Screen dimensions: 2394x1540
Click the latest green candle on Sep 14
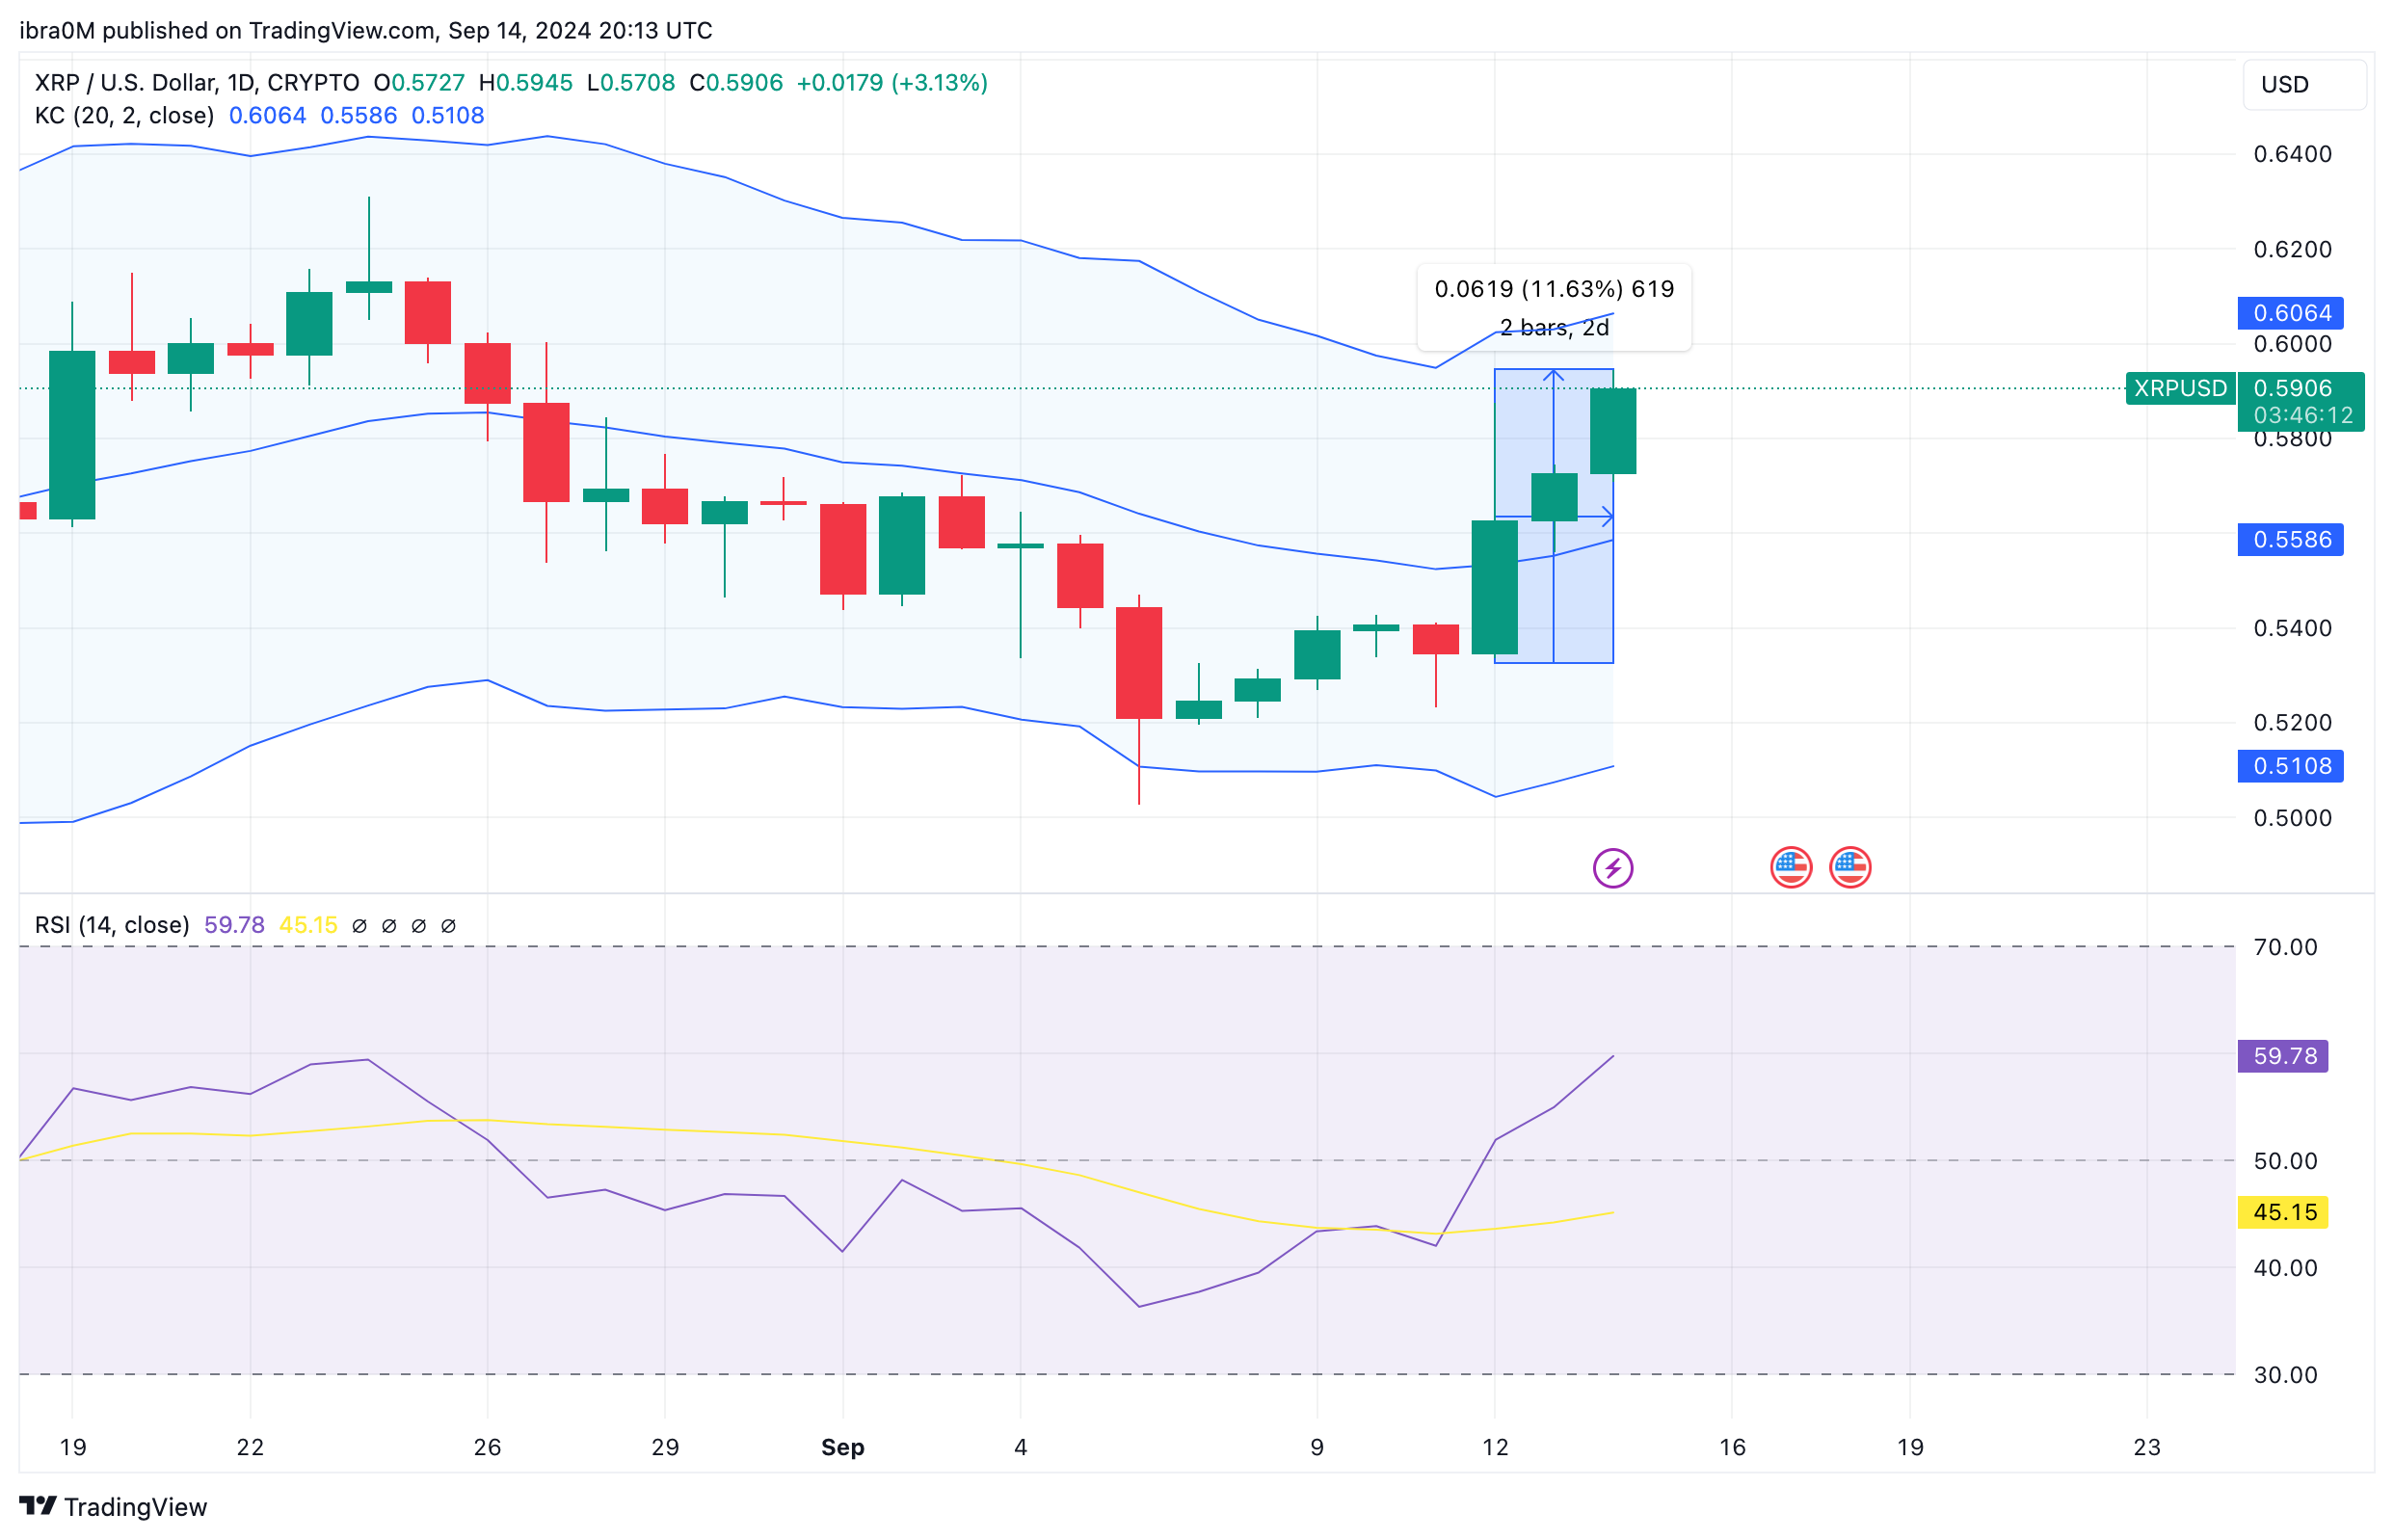[1612, 431]
